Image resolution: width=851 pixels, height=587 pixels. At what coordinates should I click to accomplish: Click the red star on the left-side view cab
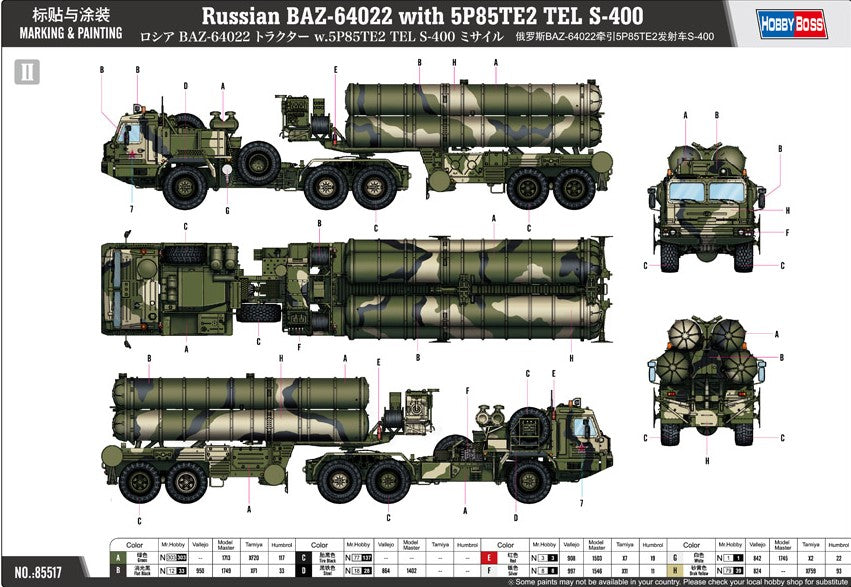coord(132,154)
